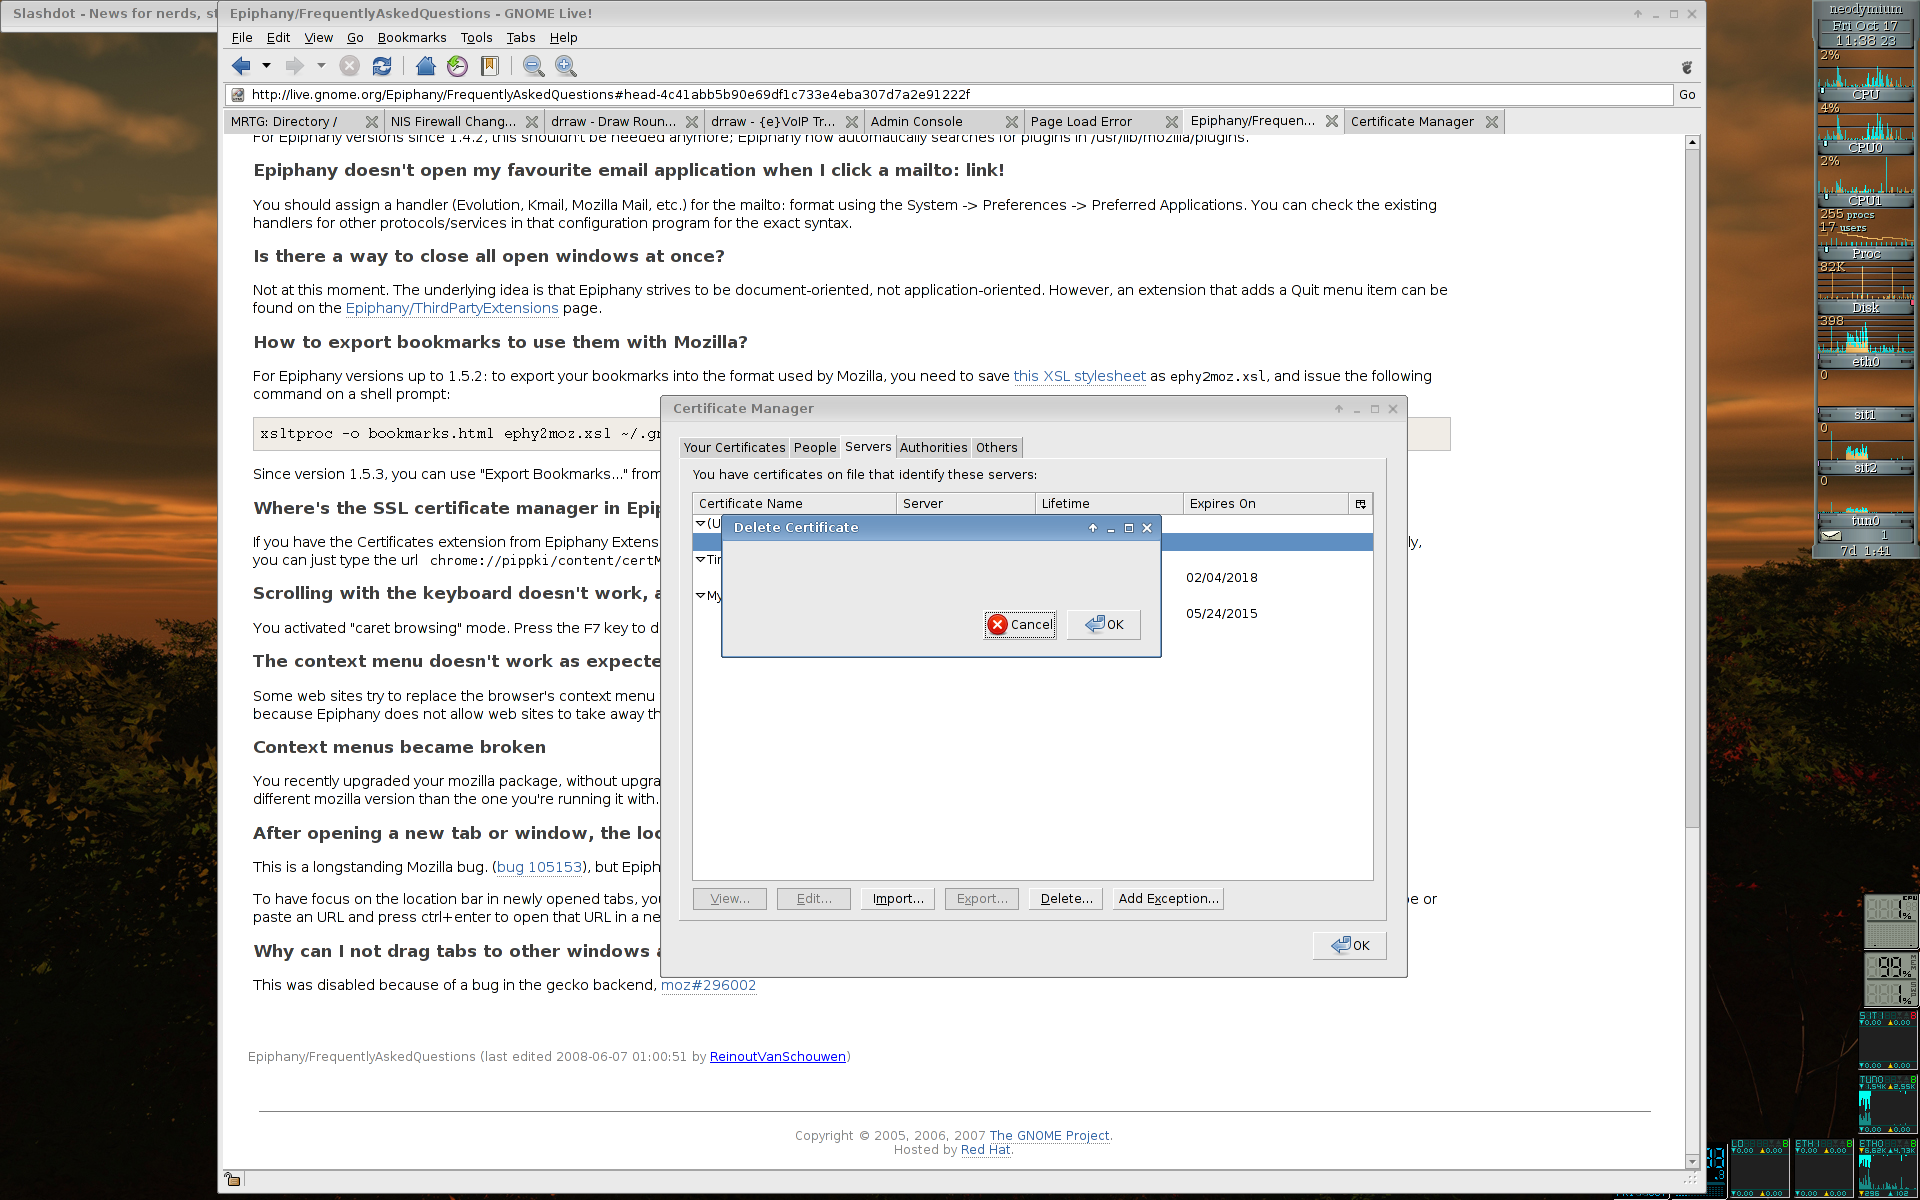Collapse the first (U... certificate tree group
Viewport: 1920px width, 1200px height.
coord(700,523)
